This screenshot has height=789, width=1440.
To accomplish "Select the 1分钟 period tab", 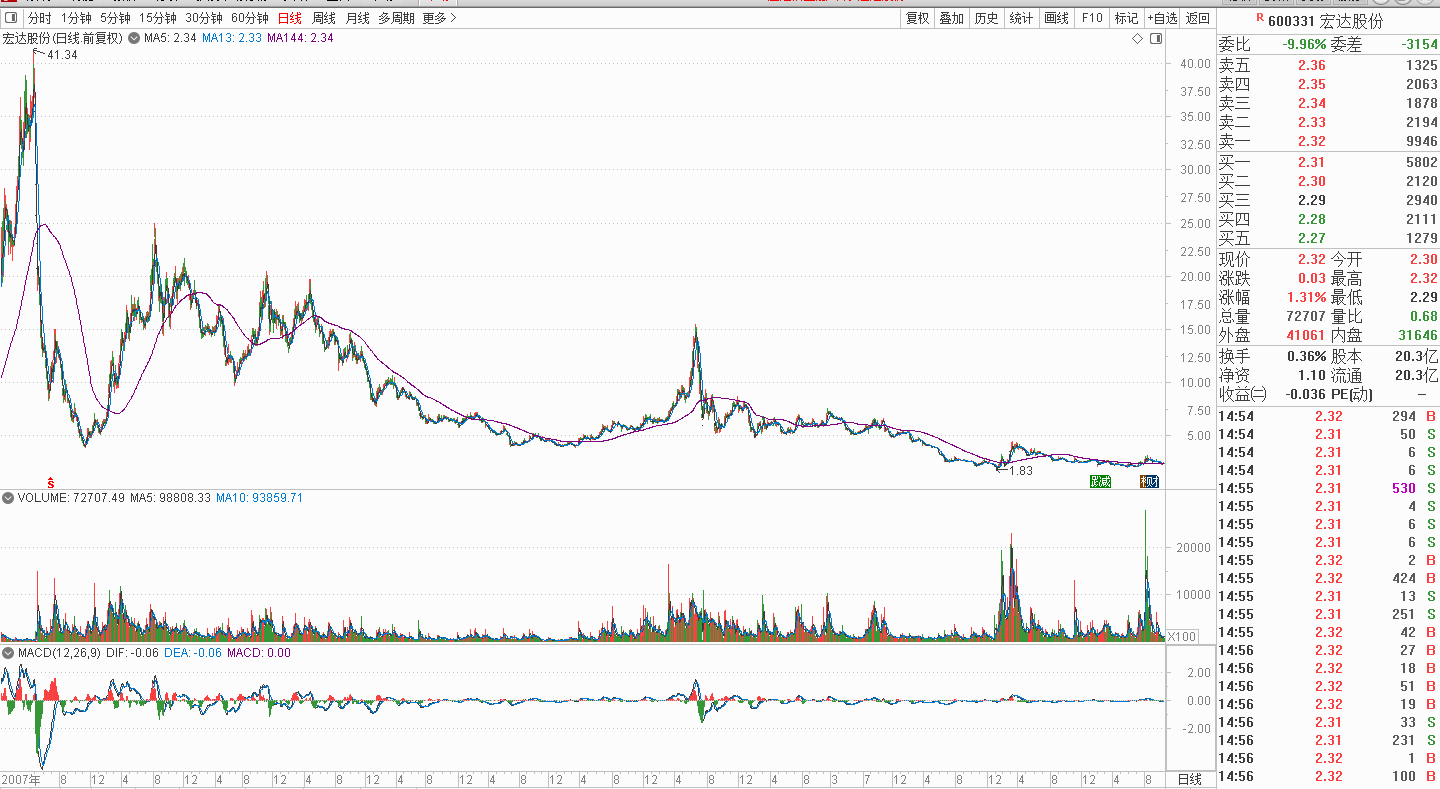I will coord(76,18).
